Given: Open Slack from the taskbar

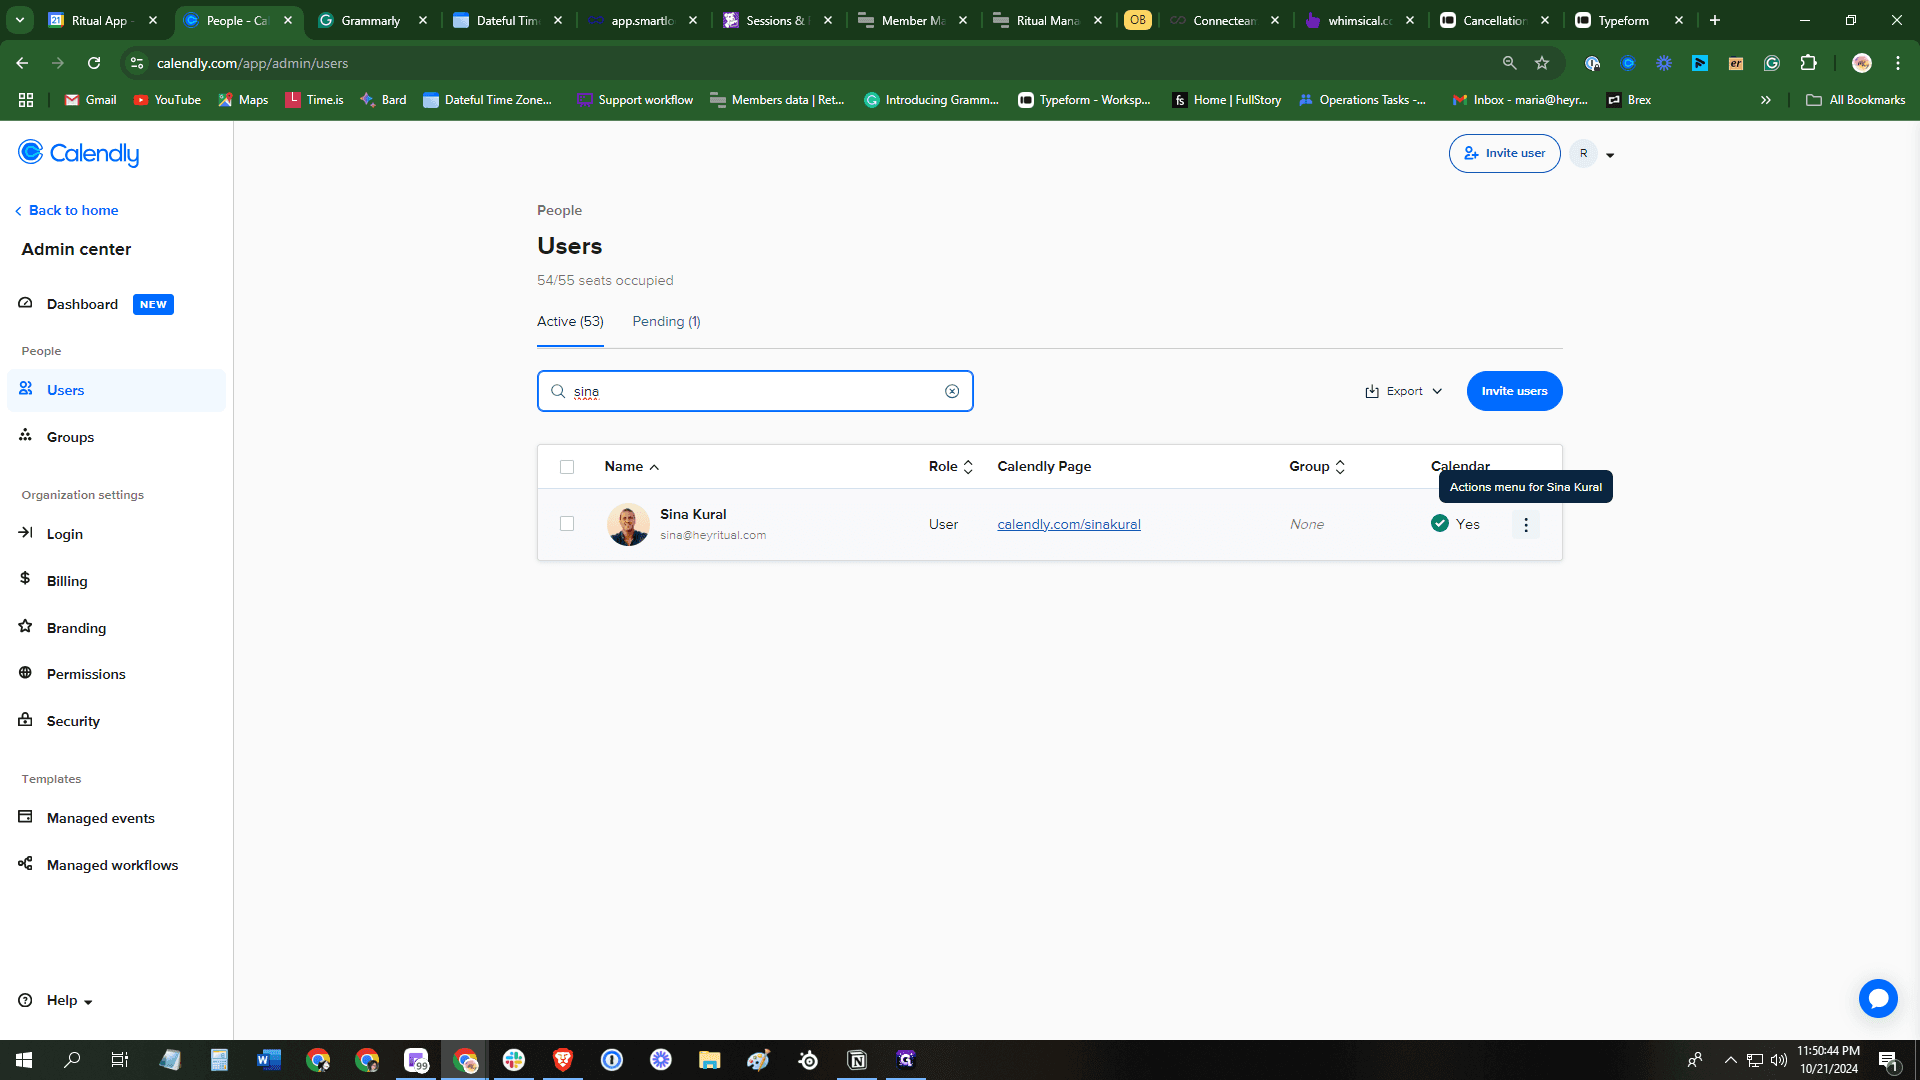Looking at the screenshot, I should tap(514, 1060).
